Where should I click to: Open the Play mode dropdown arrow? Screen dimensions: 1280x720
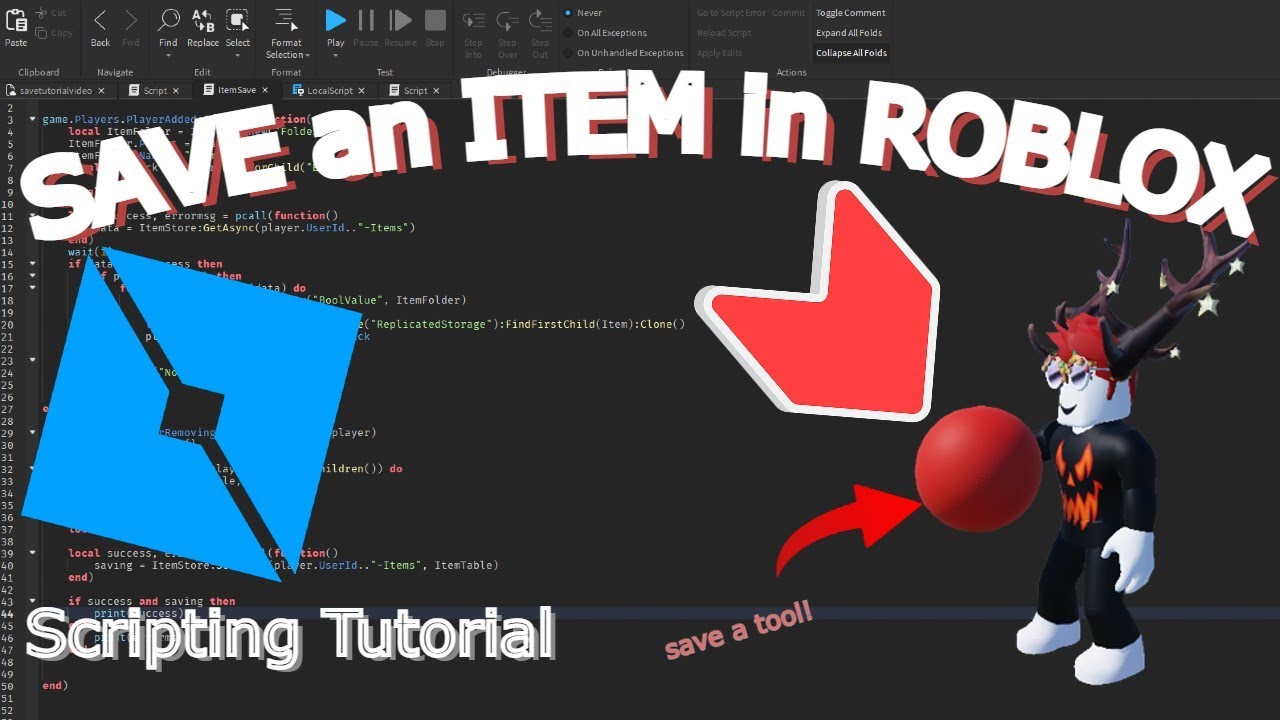click(336, 55)
